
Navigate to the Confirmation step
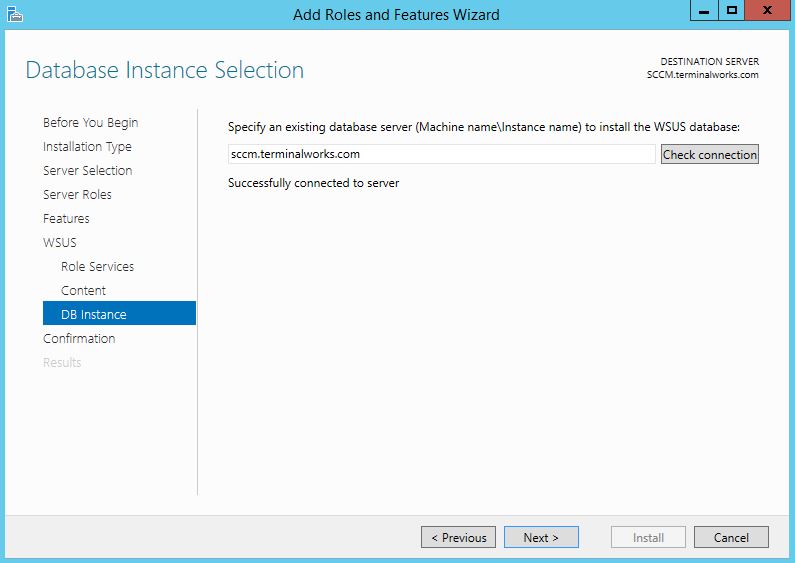tap(79, 339)
